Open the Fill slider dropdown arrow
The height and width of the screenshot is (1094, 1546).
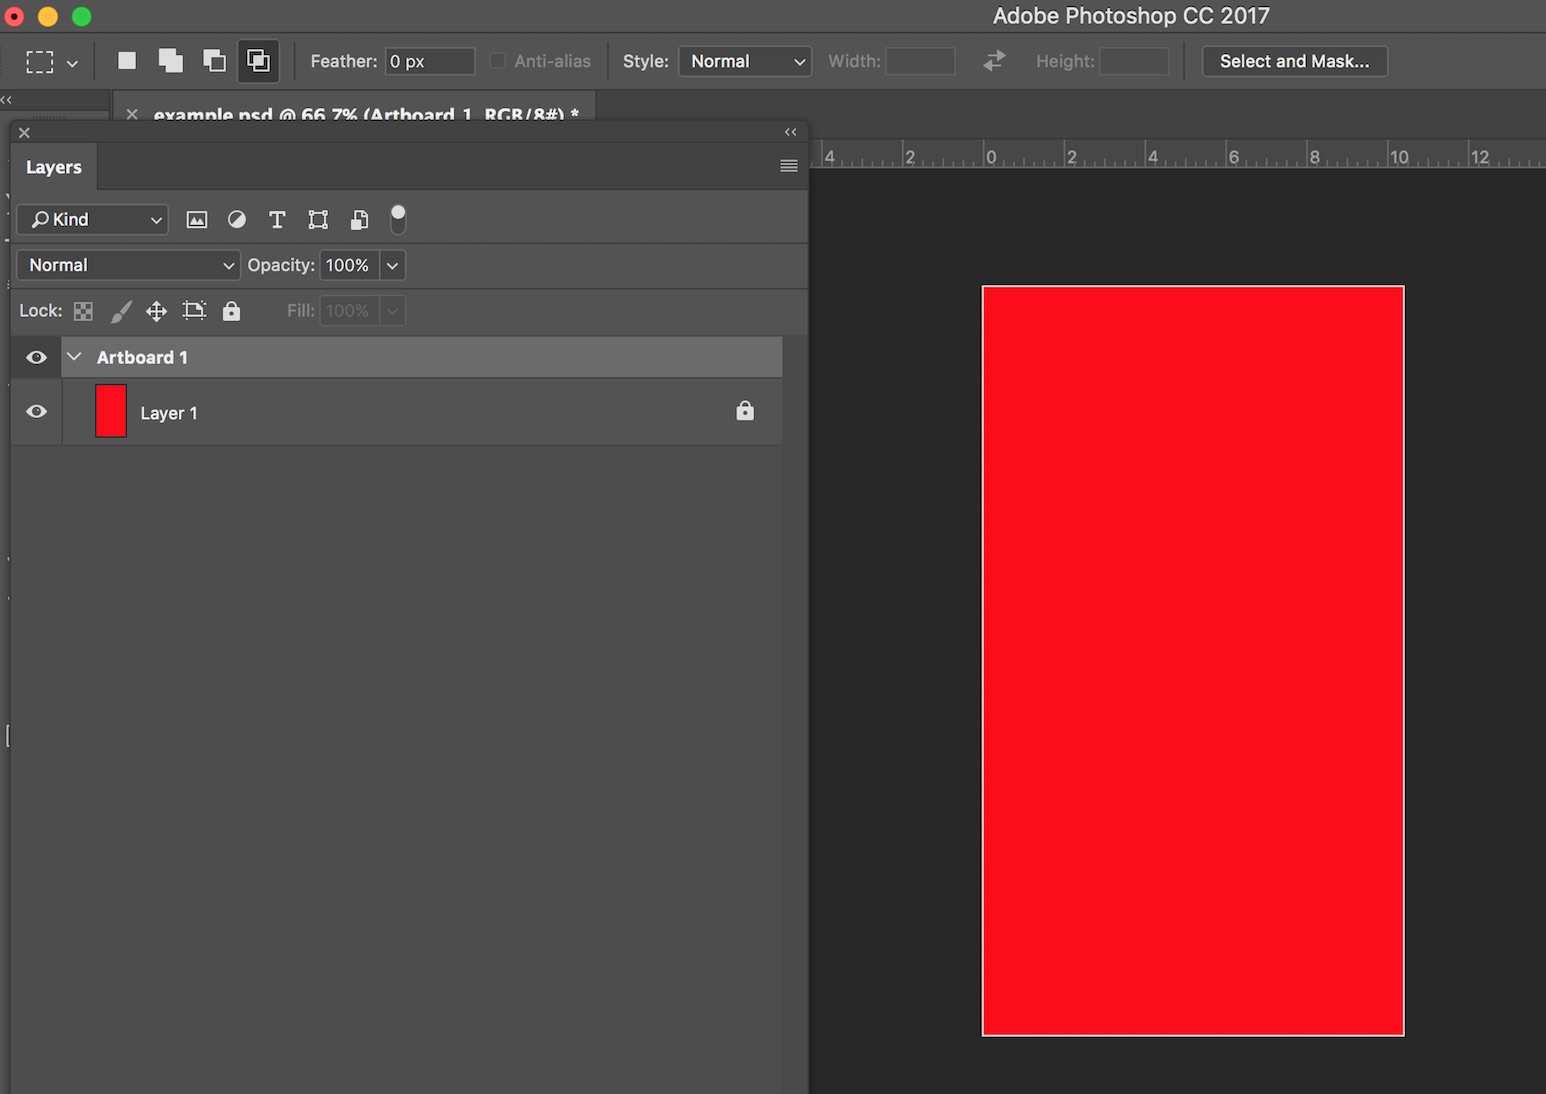(x=393, y=311)
